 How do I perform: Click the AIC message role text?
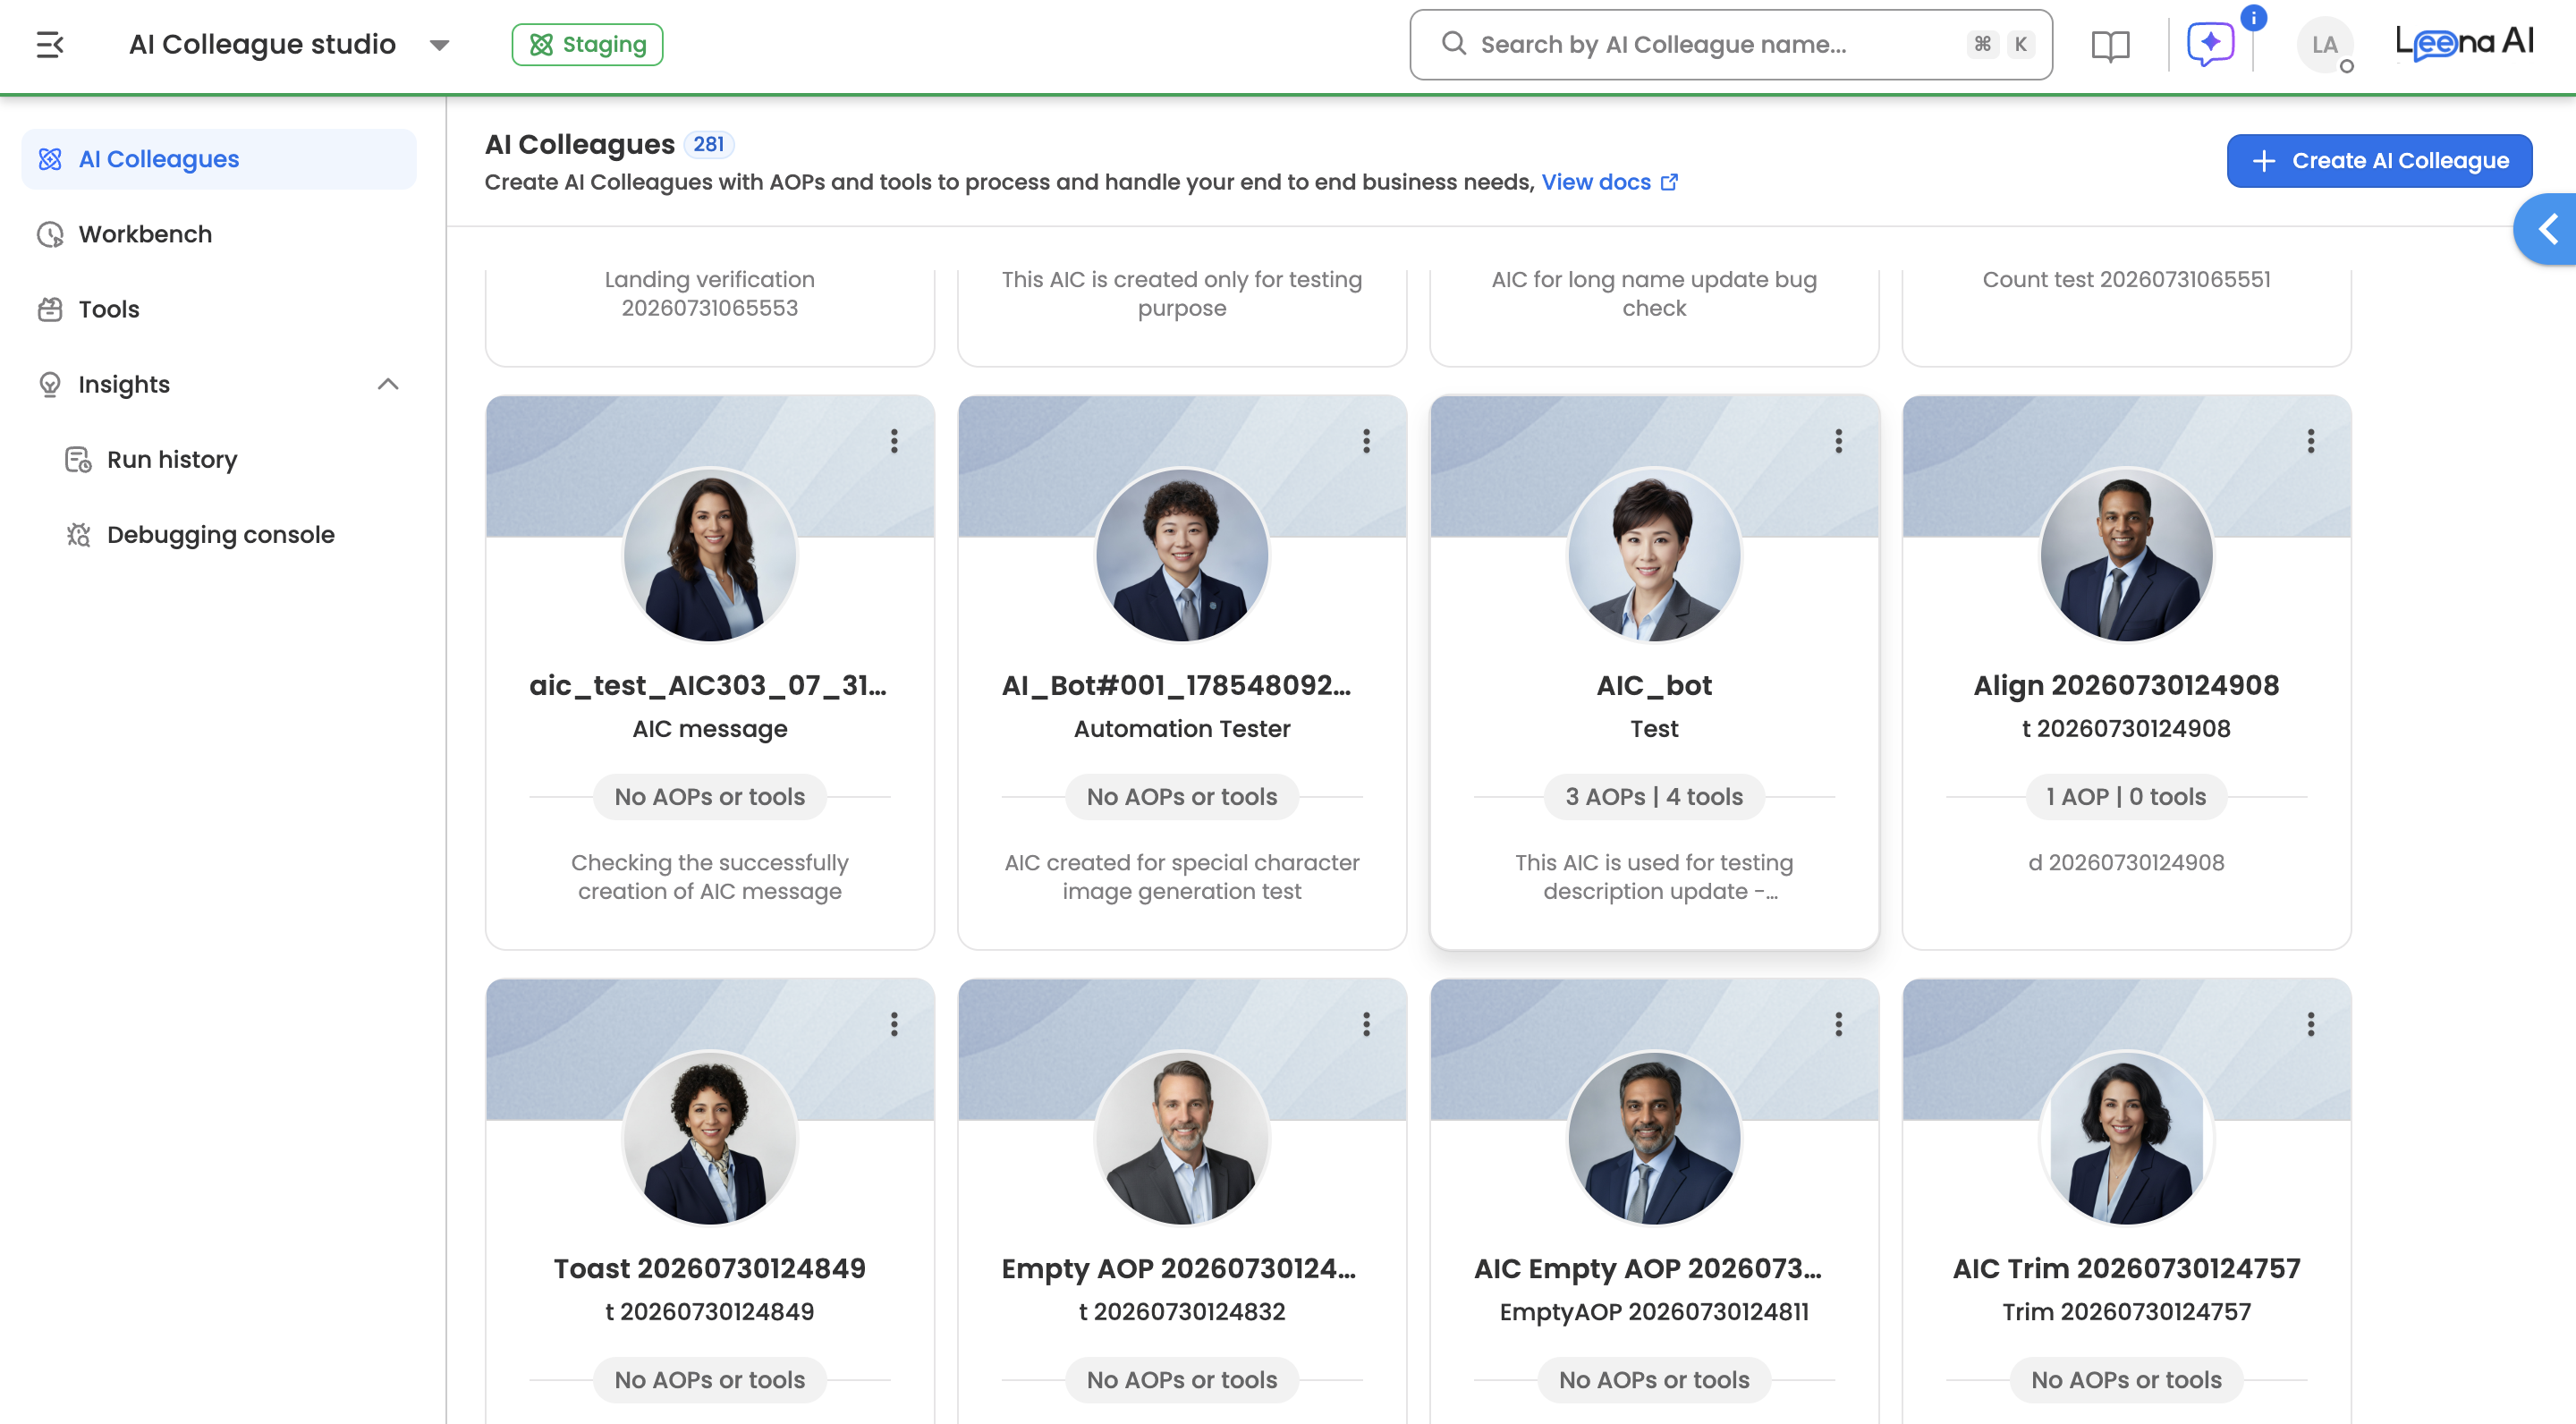point(710,729)
